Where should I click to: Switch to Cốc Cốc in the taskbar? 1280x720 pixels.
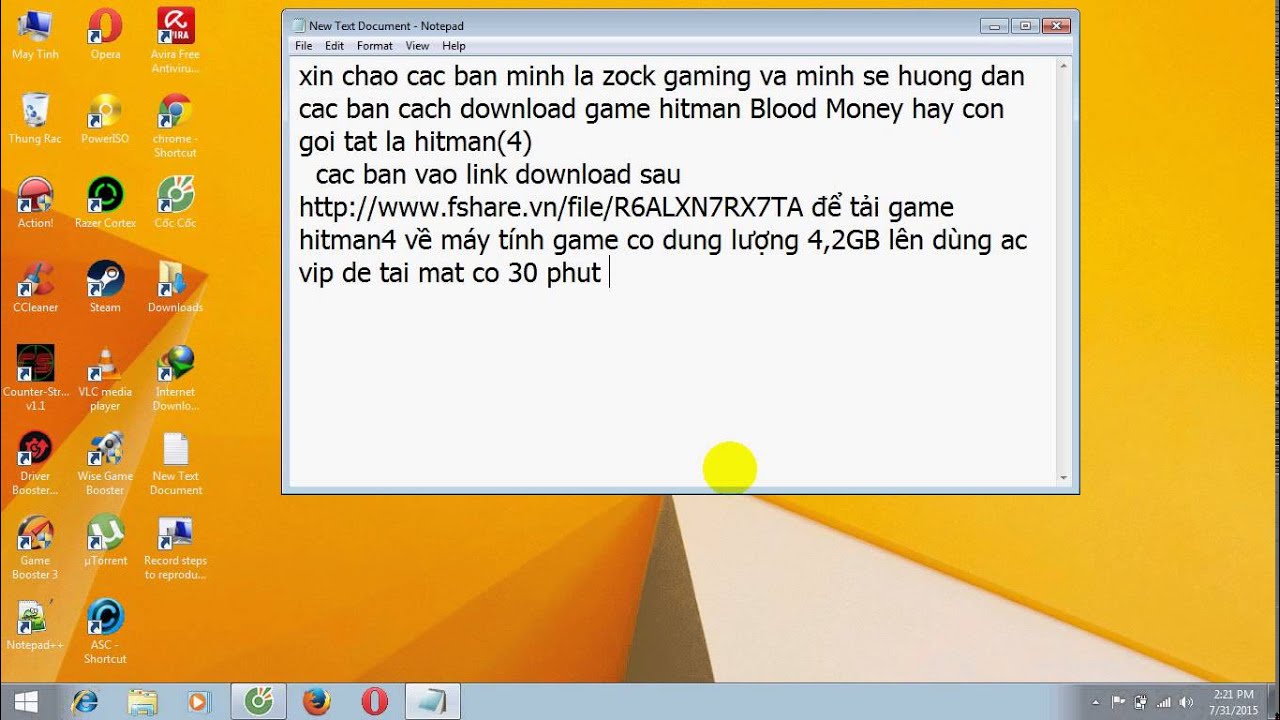pos(259,702)
